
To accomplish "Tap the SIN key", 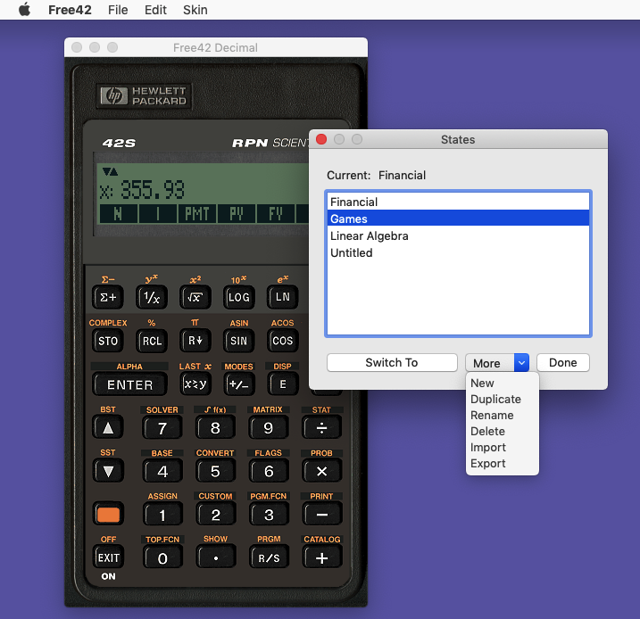I will pyautogui.click(x=239, y=341).
